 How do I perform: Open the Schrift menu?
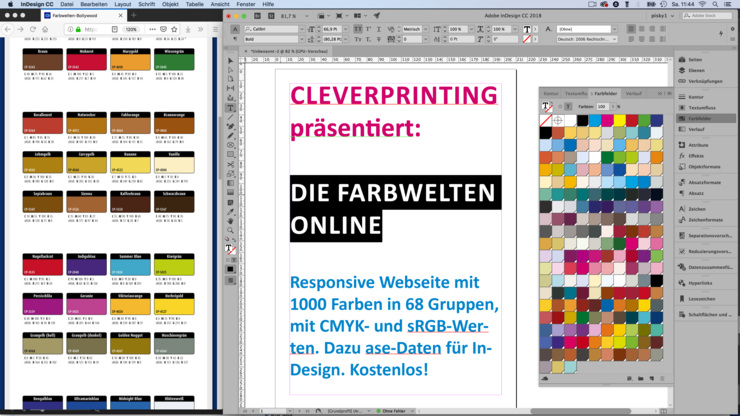click(146, 4)
